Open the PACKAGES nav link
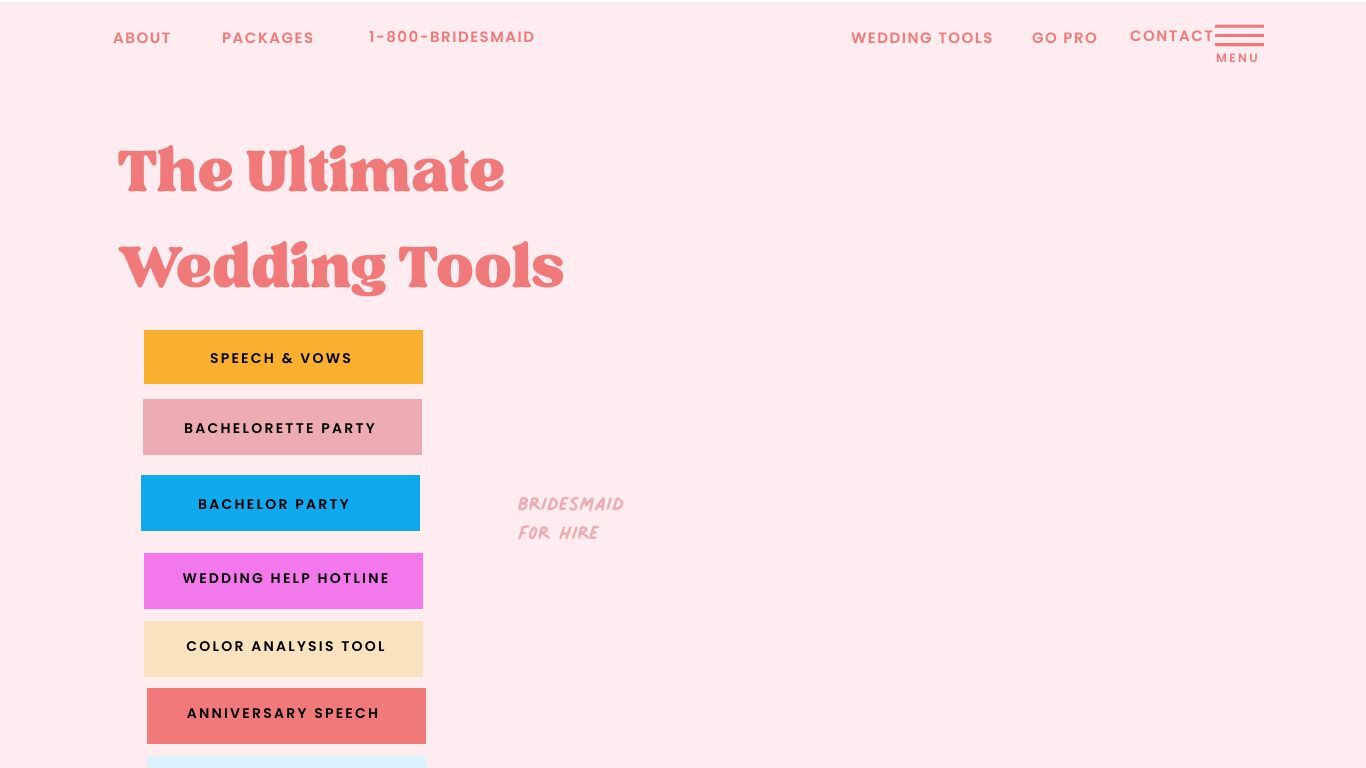 coord(268,38)
